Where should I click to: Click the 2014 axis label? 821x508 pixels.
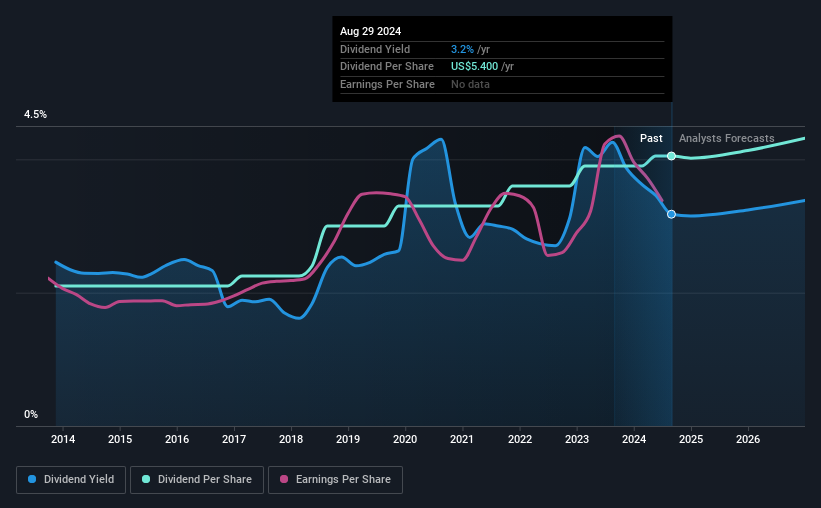(63, 439)
